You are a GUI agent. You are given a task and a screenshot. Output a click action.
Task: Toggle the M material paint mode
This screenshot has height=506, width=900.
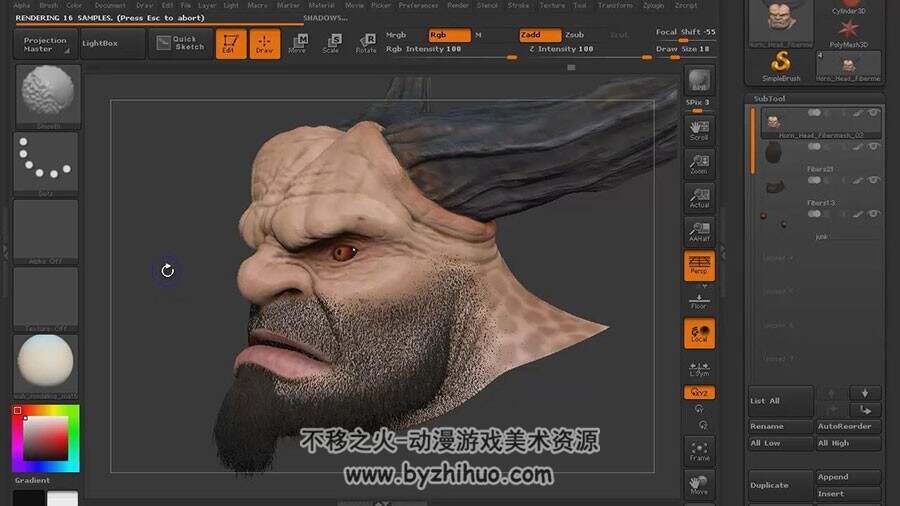[478, 35]
